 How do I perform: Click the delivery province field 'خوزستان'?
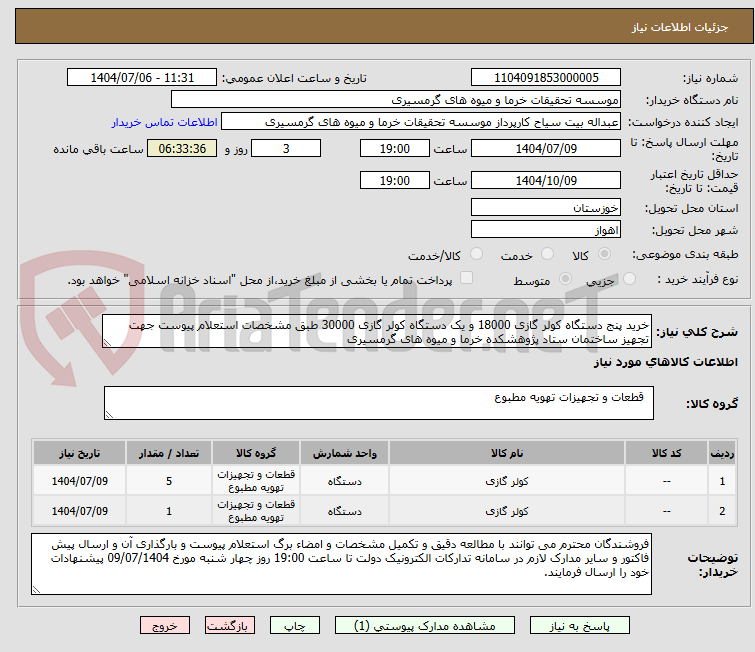[547, 208]
